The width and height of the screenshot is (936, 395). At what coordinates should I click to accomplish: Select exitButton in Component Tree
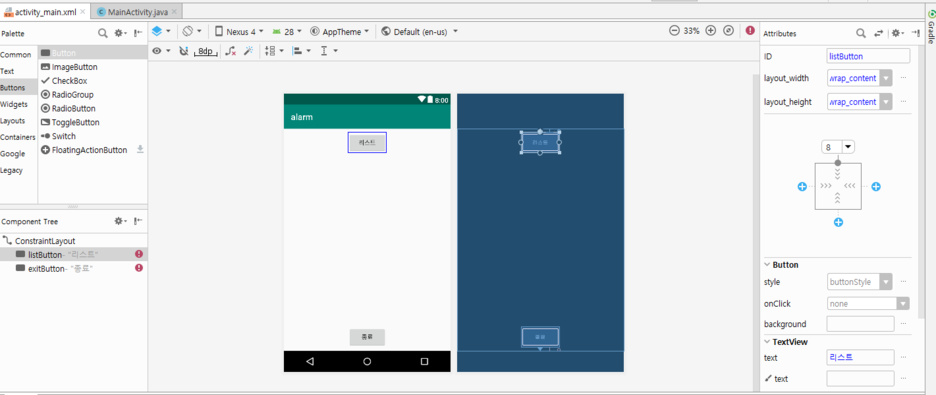coord(73,269)
